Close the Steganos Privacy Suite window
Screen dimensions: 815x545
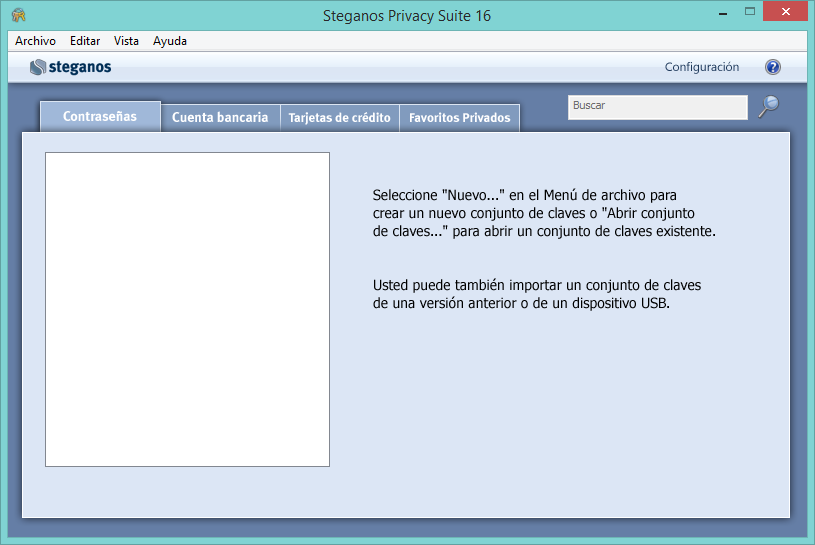tap(785, 11)
